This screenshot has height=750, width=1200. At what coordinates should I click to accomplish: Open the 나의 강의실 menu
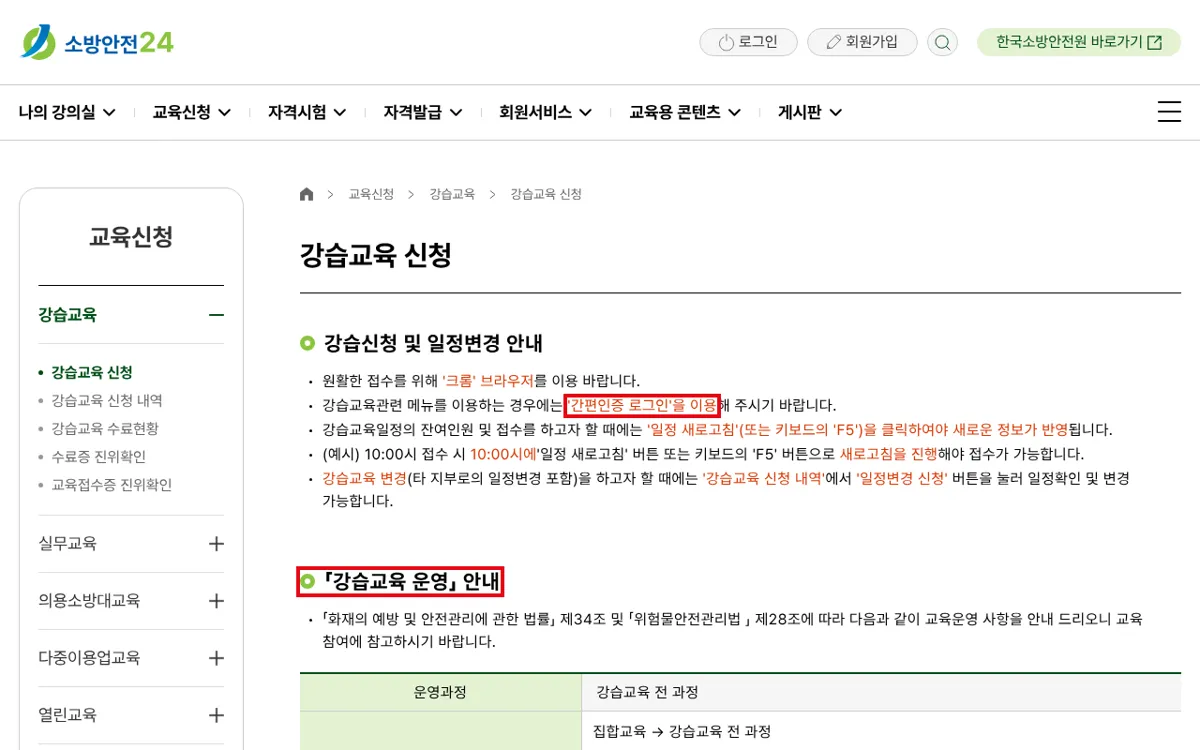(67, 112)
